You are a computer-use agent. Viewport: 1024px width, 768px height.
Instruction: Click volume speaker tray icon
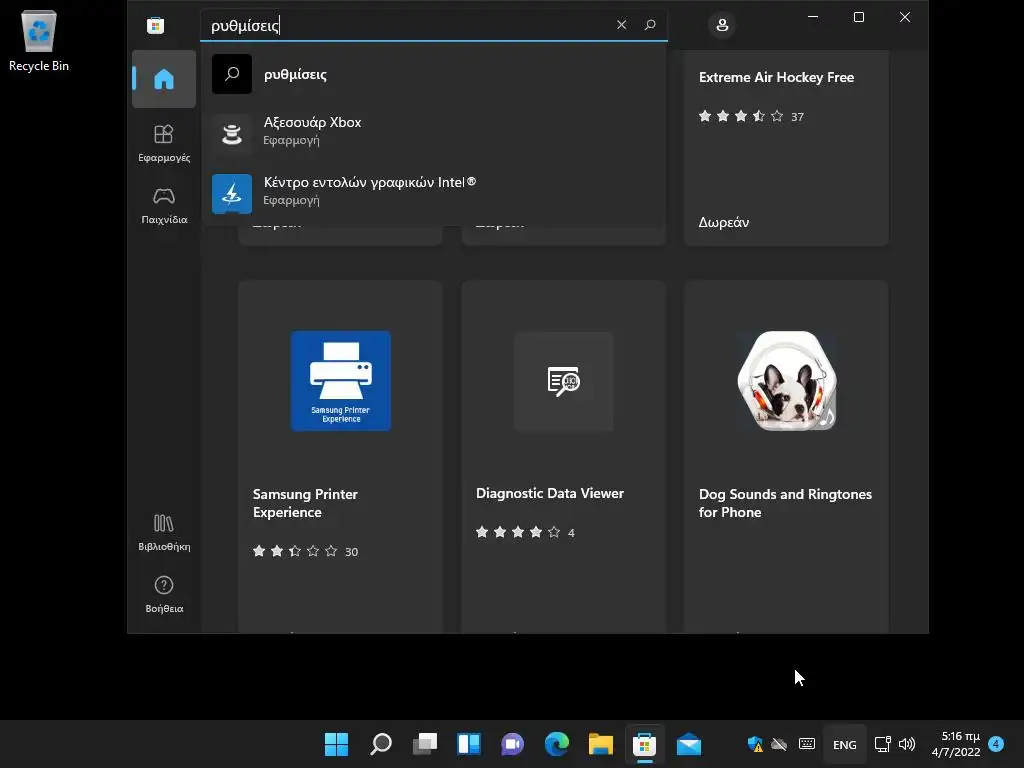pos(906,744)
